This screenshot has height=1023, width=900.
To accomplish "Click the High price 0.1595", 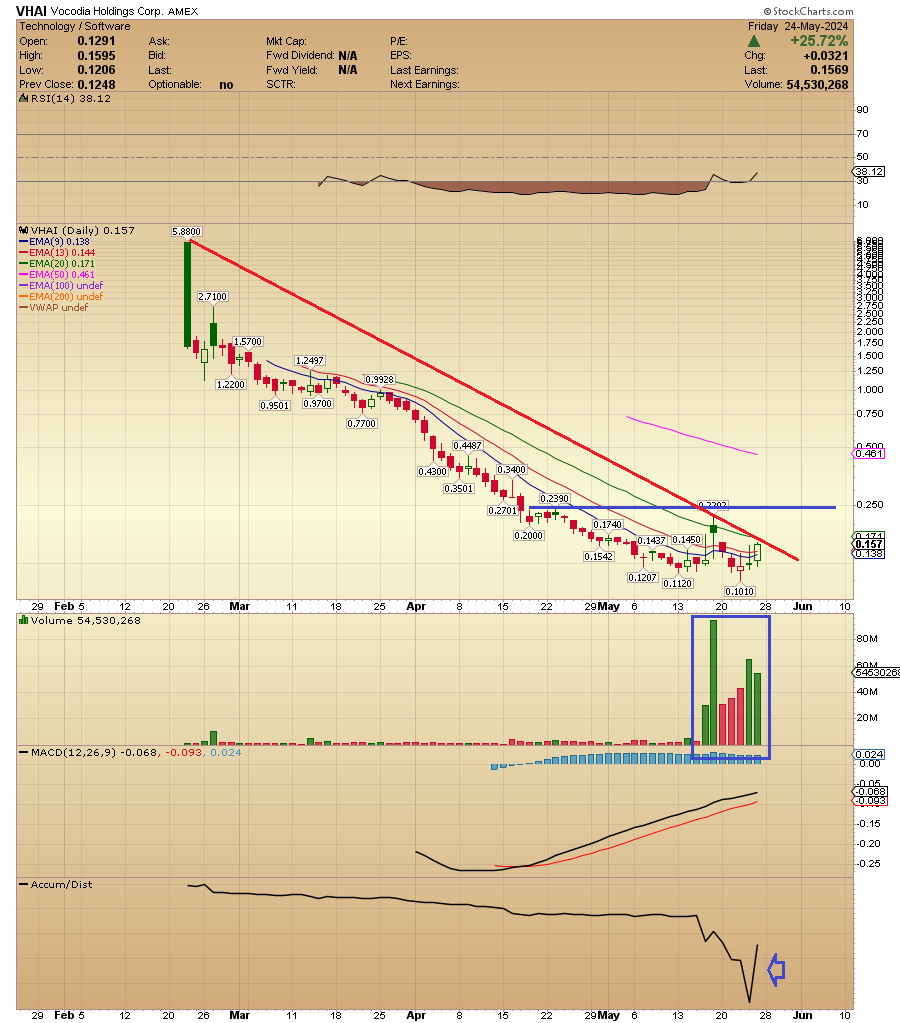I will click(x=97, y=55).
